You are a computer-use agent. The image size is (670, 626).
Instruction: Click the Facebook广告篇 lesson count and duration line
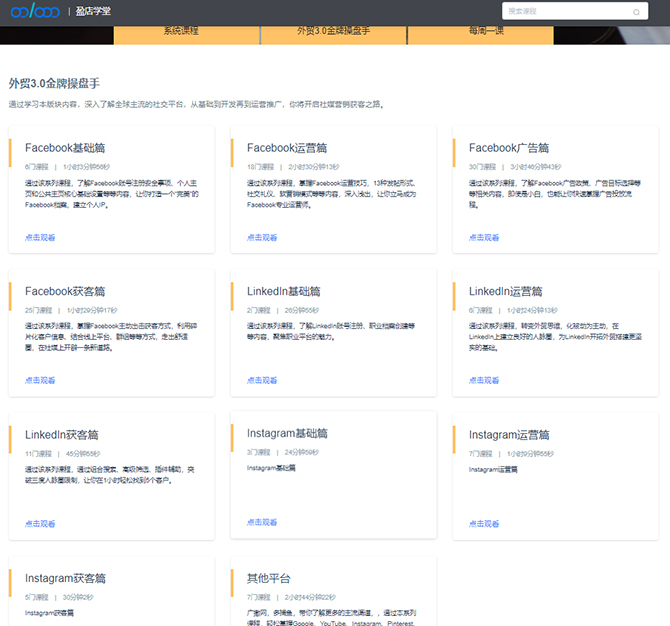coord(514,167)
